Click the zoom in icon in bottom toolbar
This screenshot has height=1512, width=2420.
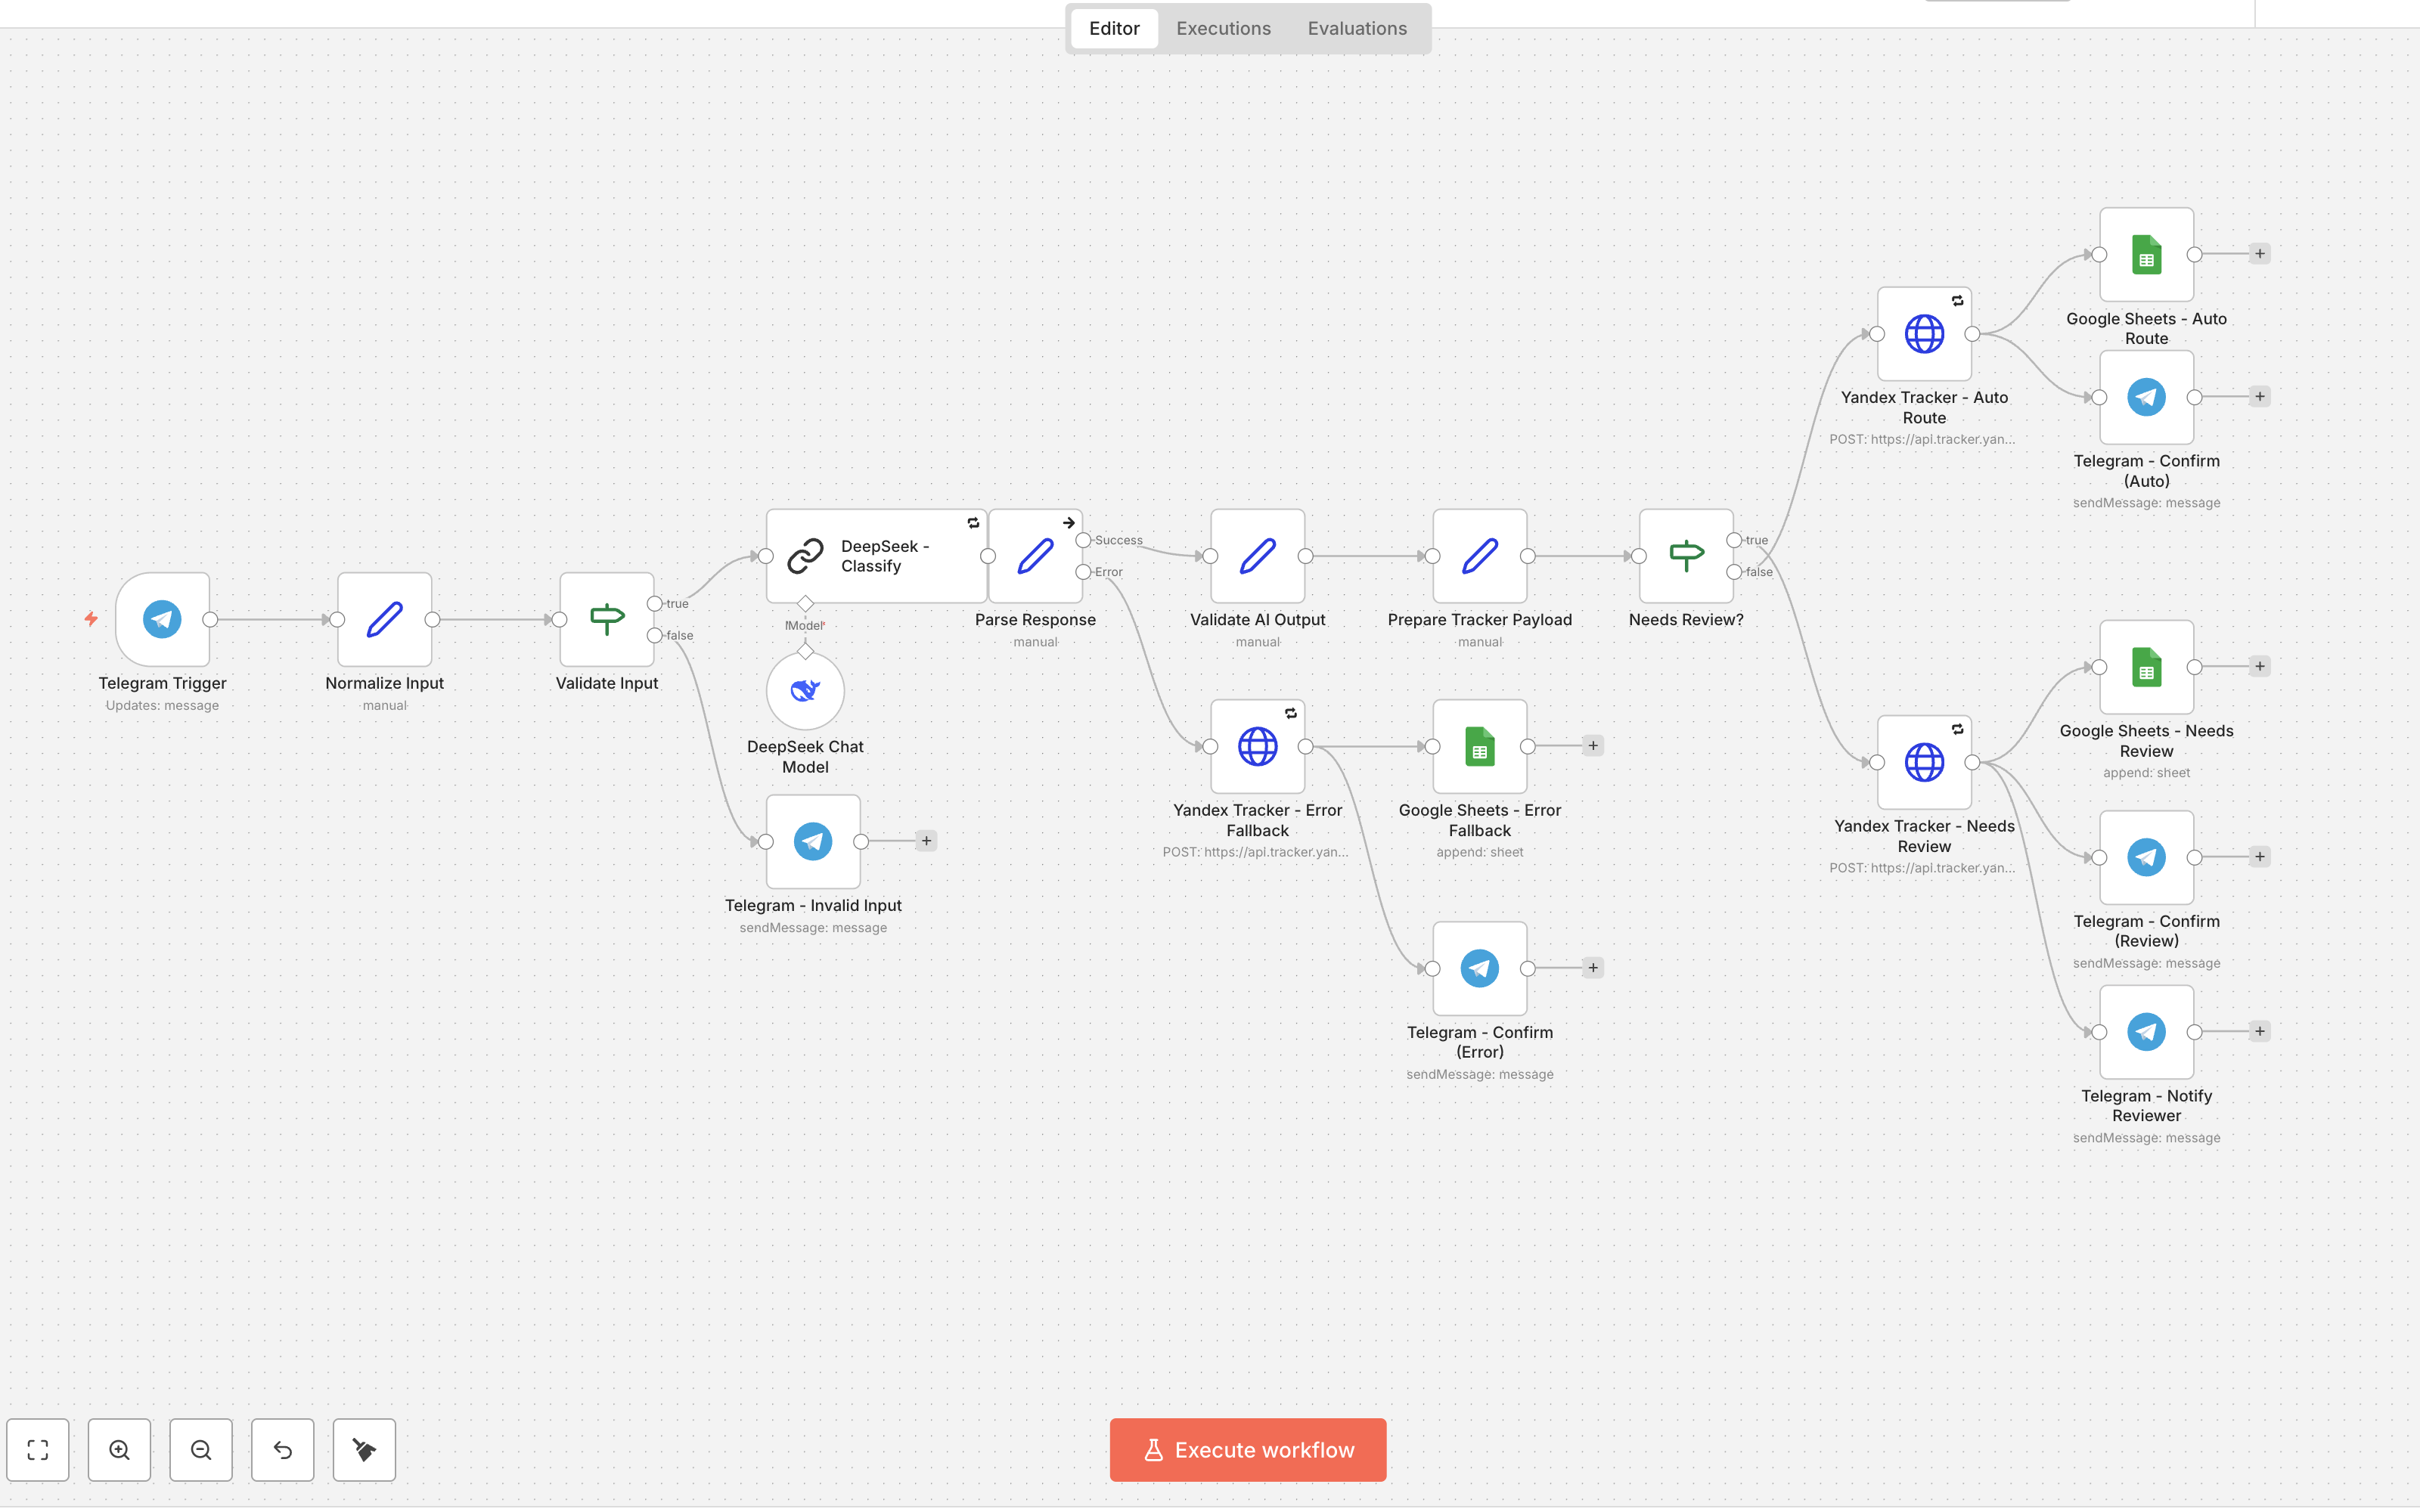(119, 1449)
